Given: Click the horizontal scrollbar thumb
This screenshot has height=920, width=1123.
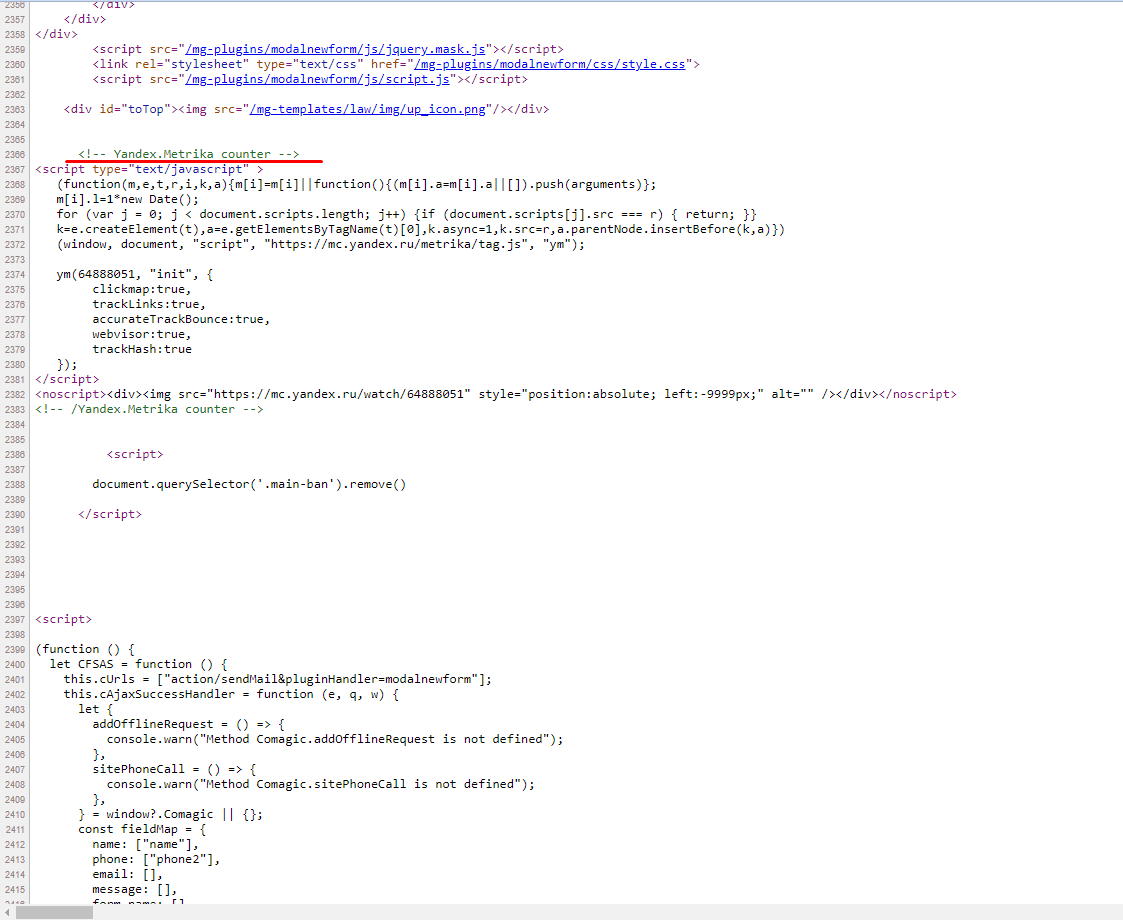Looking at the screenshot, I should 54,913.
